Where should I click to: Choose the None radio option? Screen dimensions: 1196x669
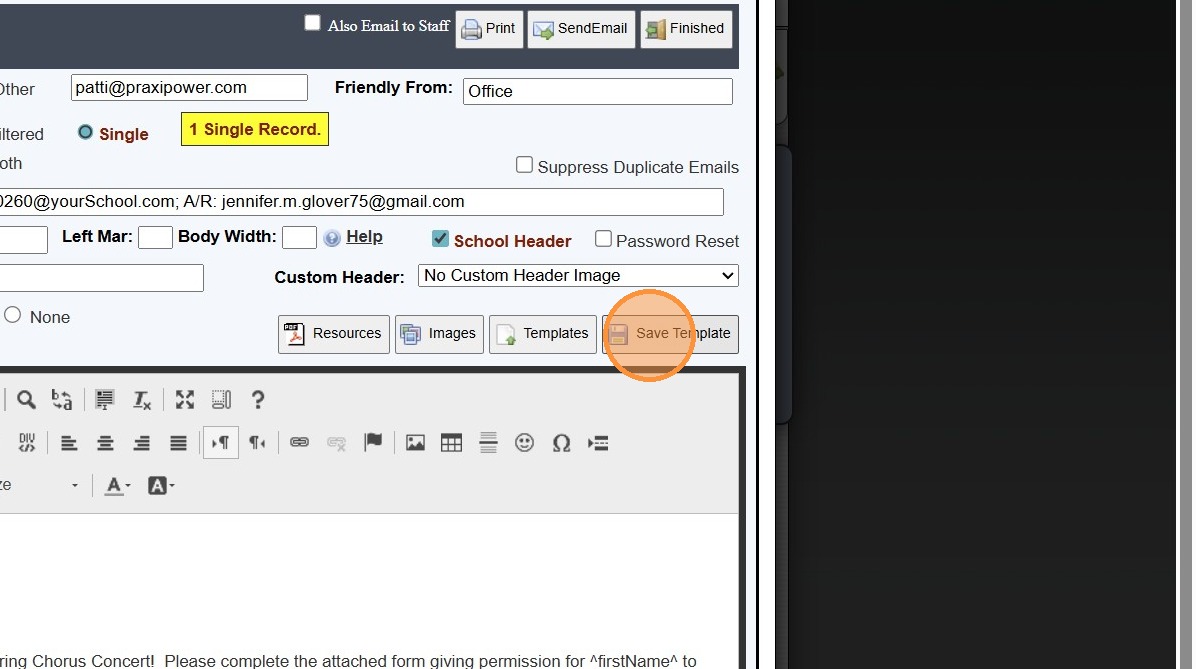tap(12, 315)
